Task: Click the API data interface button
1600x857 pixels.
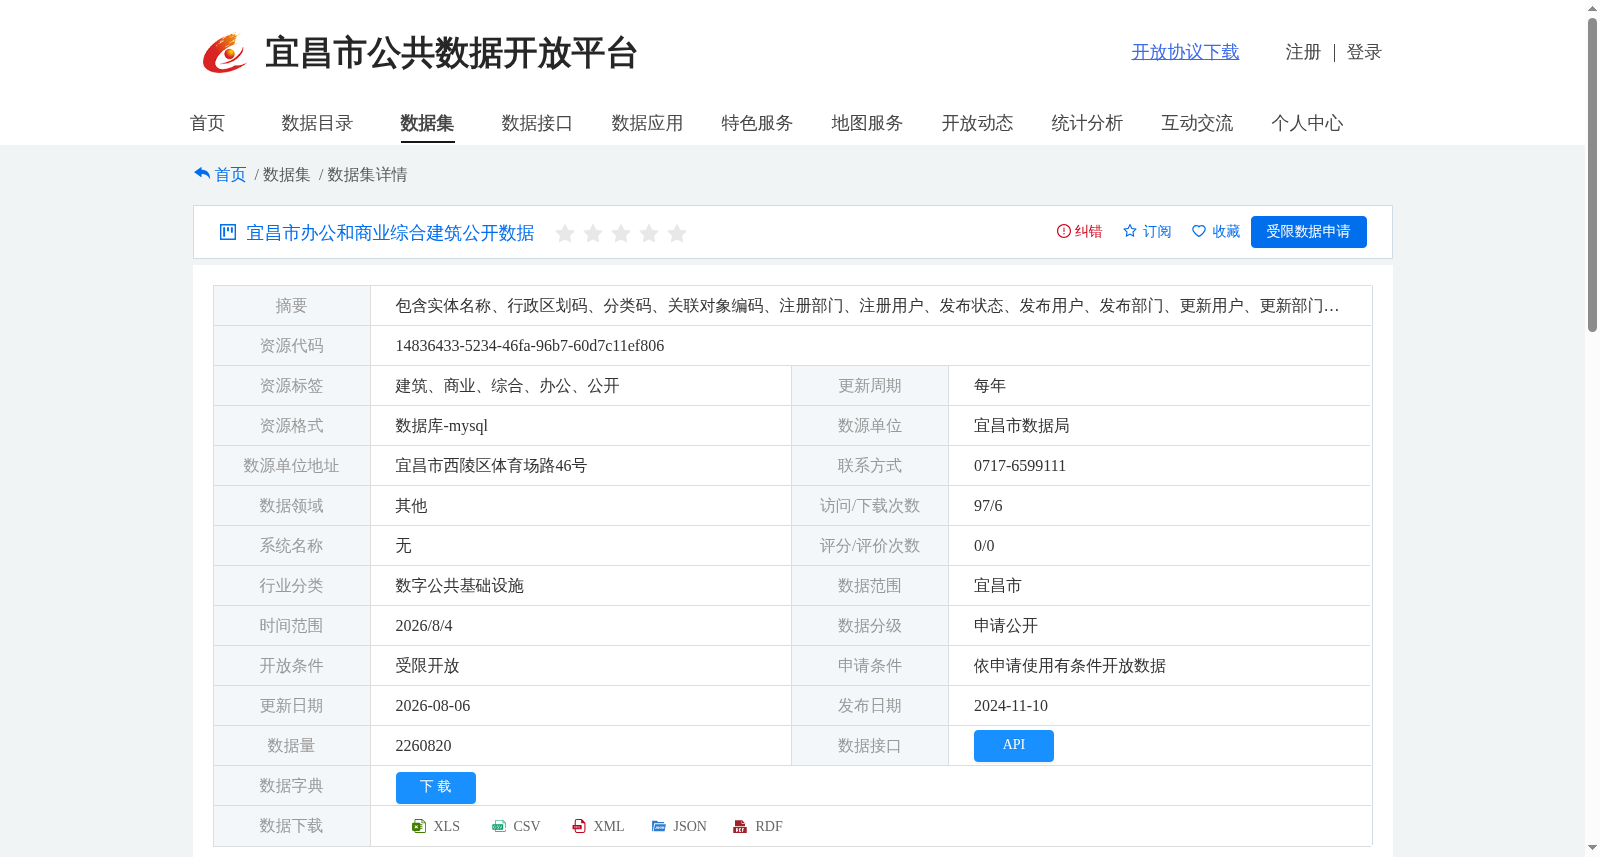Action: pyautogui.click(x=1013, y=745)
